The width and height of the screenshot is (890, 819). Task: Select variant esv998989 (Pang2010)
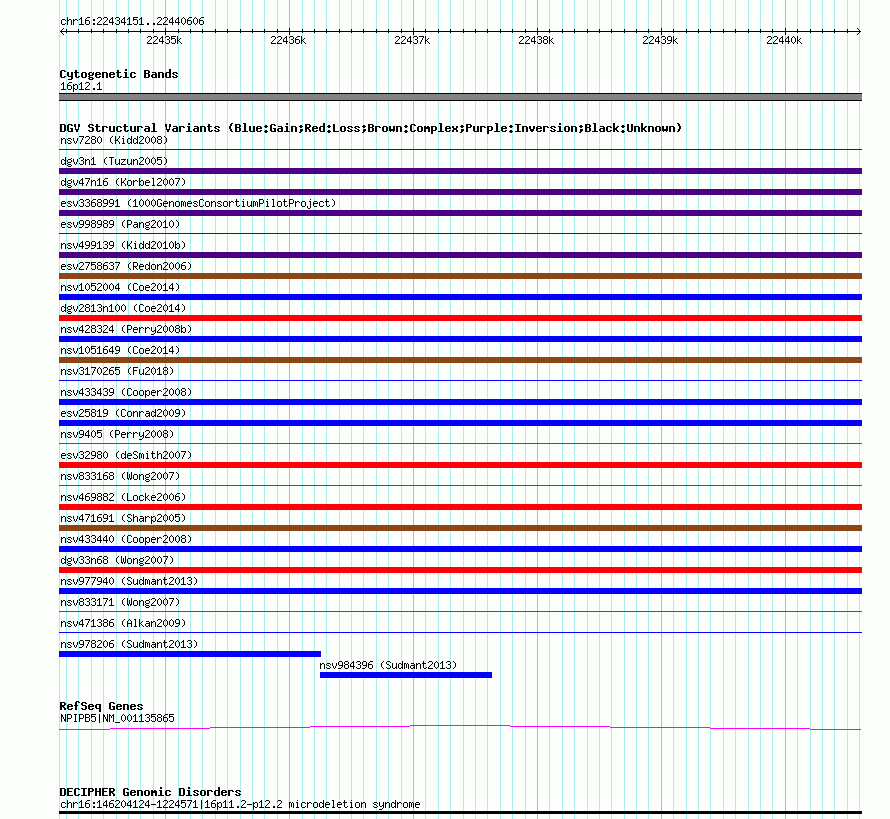(x=120, y=224)
